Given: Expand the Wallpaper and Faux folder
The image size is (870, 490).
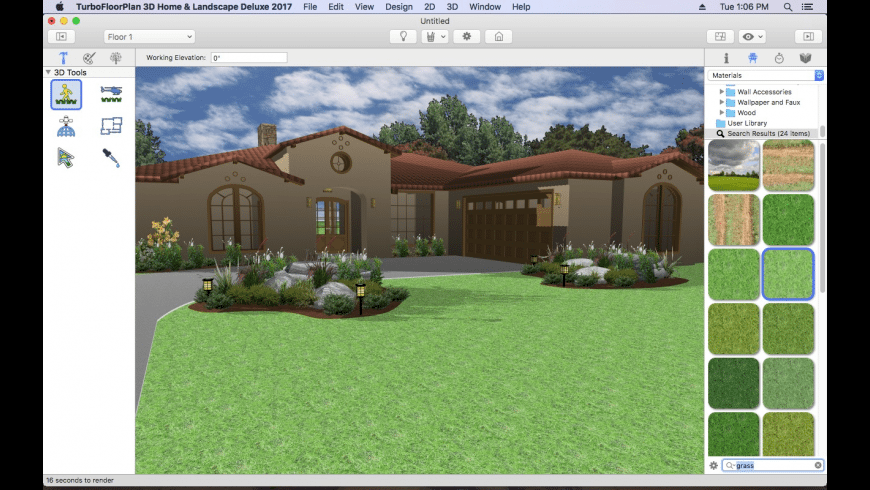Looking at the screenshot, I should point(721,102).
